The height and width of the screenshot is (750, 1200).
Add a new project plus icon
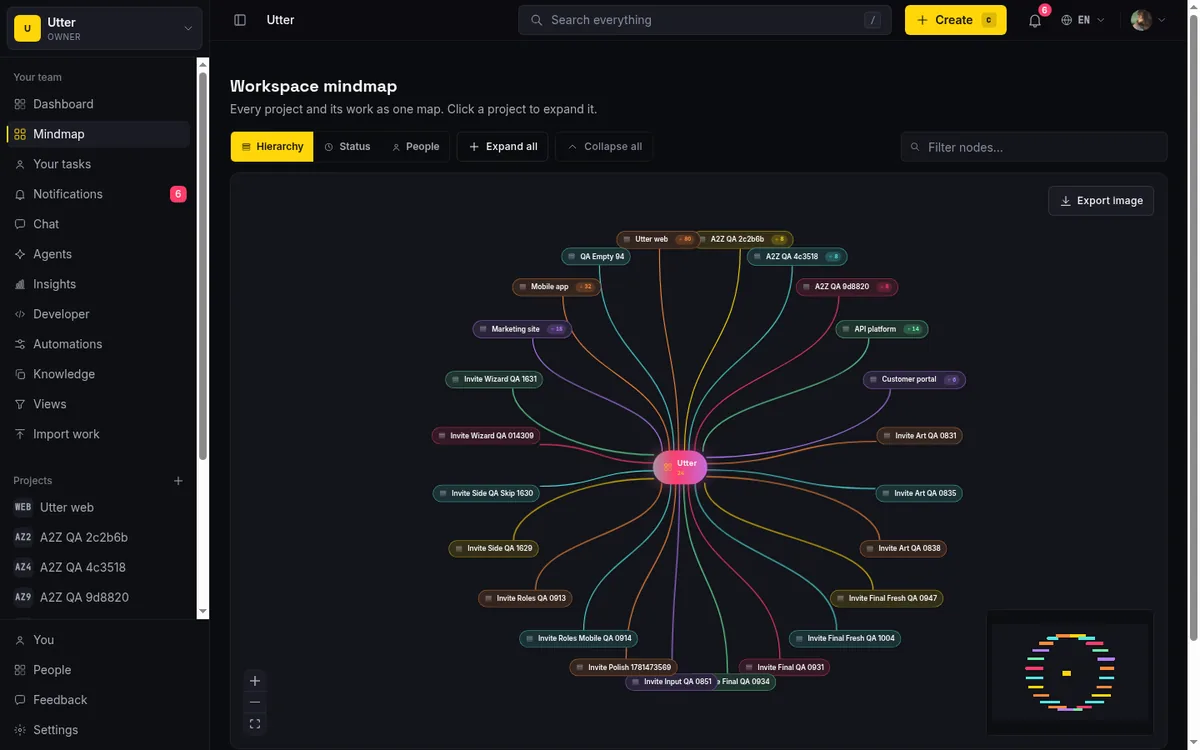(x=178, y=481)
